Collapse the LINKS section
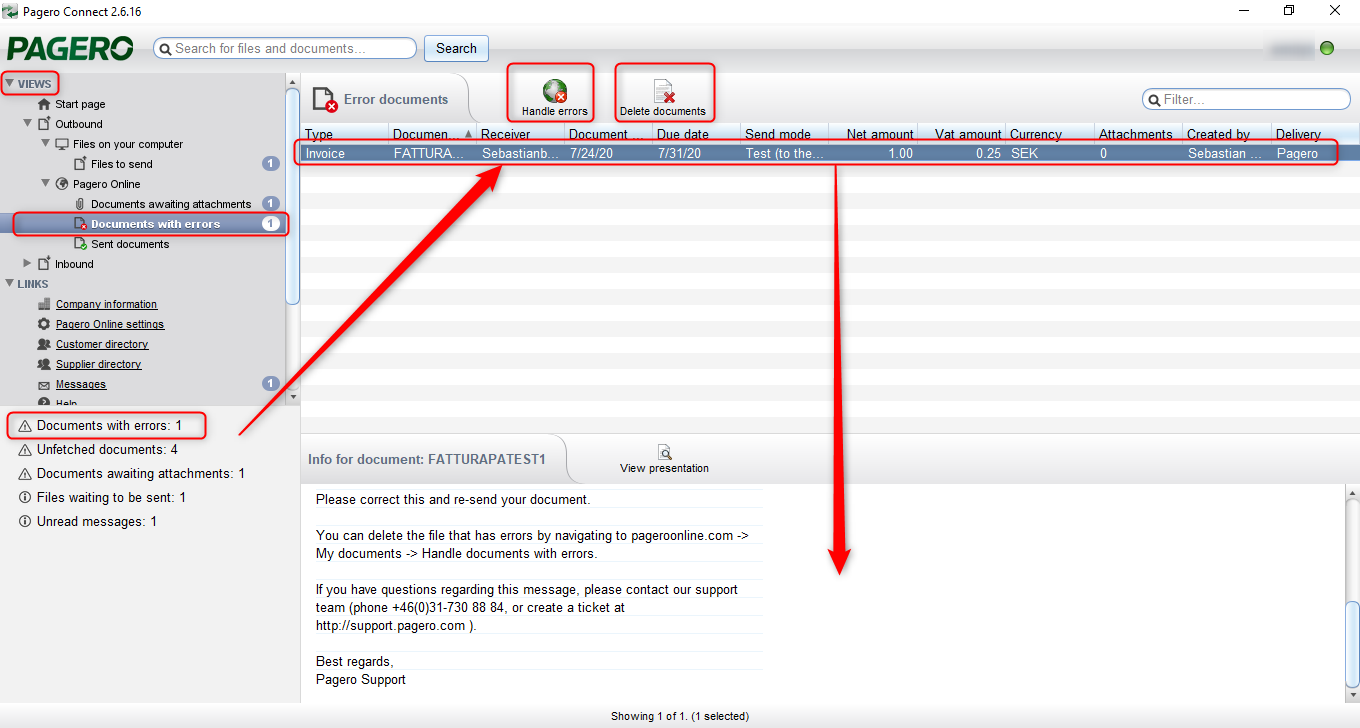The image size is (1360, 728). pos(10,284)
